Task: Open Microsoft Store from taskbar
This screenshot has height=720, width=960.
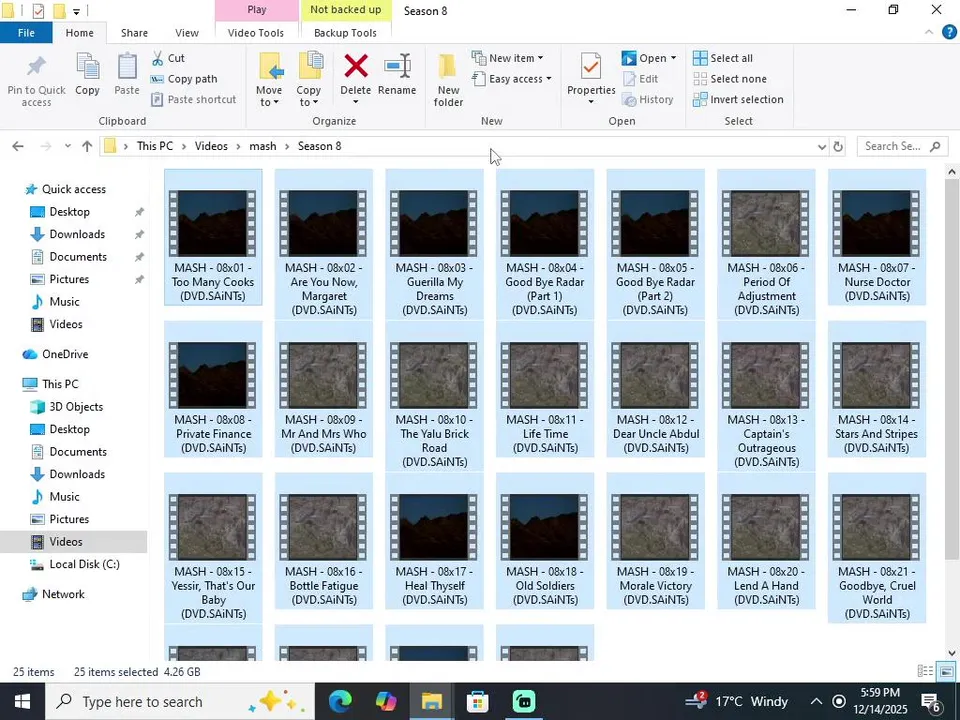Action: 478,702
